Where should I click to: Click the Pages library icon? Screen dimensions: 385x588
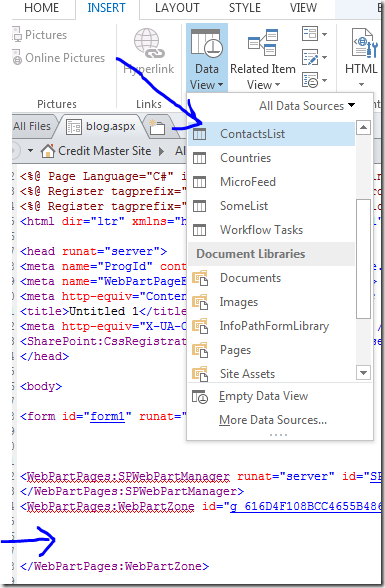click(200, 350)
